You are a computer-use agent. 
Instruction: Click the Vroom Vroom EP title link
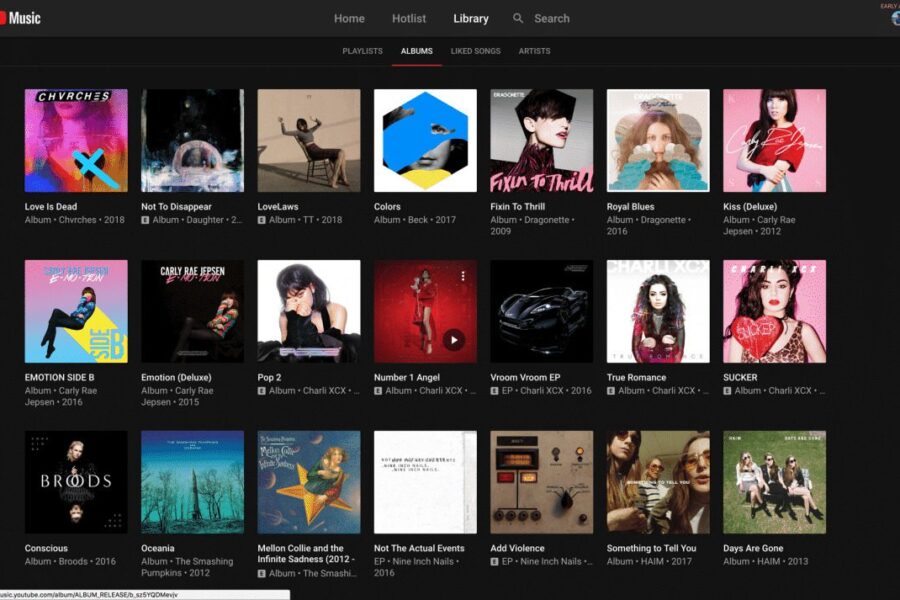click(x=525, y=378)
